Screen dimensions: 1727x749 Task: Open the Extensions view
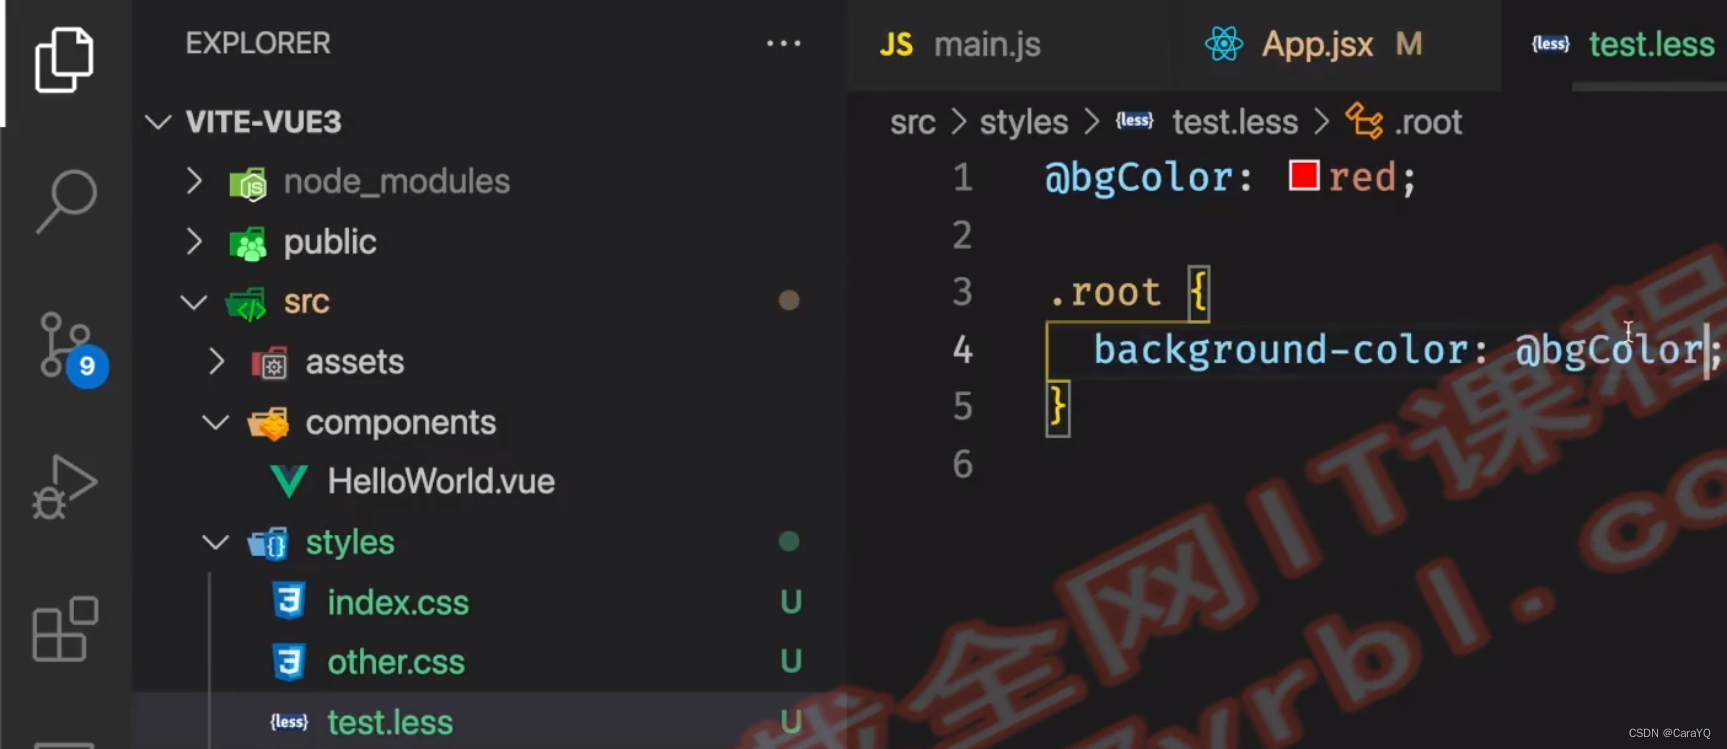(65, 629)
